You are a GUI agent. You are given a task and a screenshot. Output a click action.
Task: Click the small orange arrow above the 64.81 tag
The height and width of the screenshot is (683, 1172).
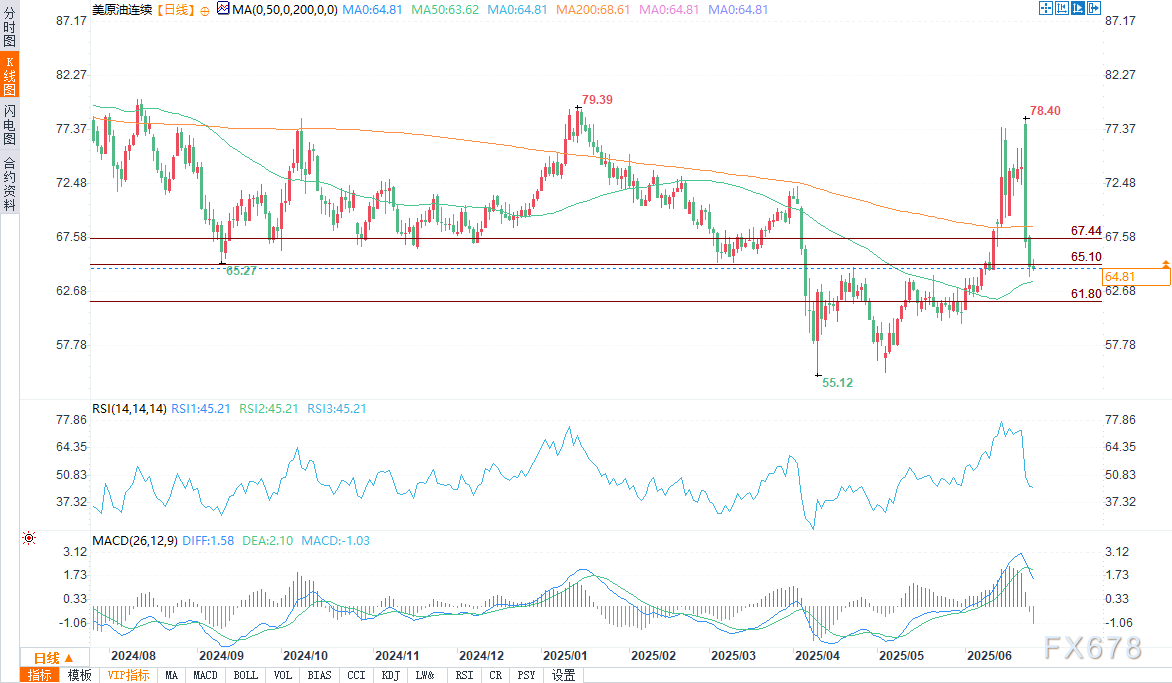[1165, 263]
